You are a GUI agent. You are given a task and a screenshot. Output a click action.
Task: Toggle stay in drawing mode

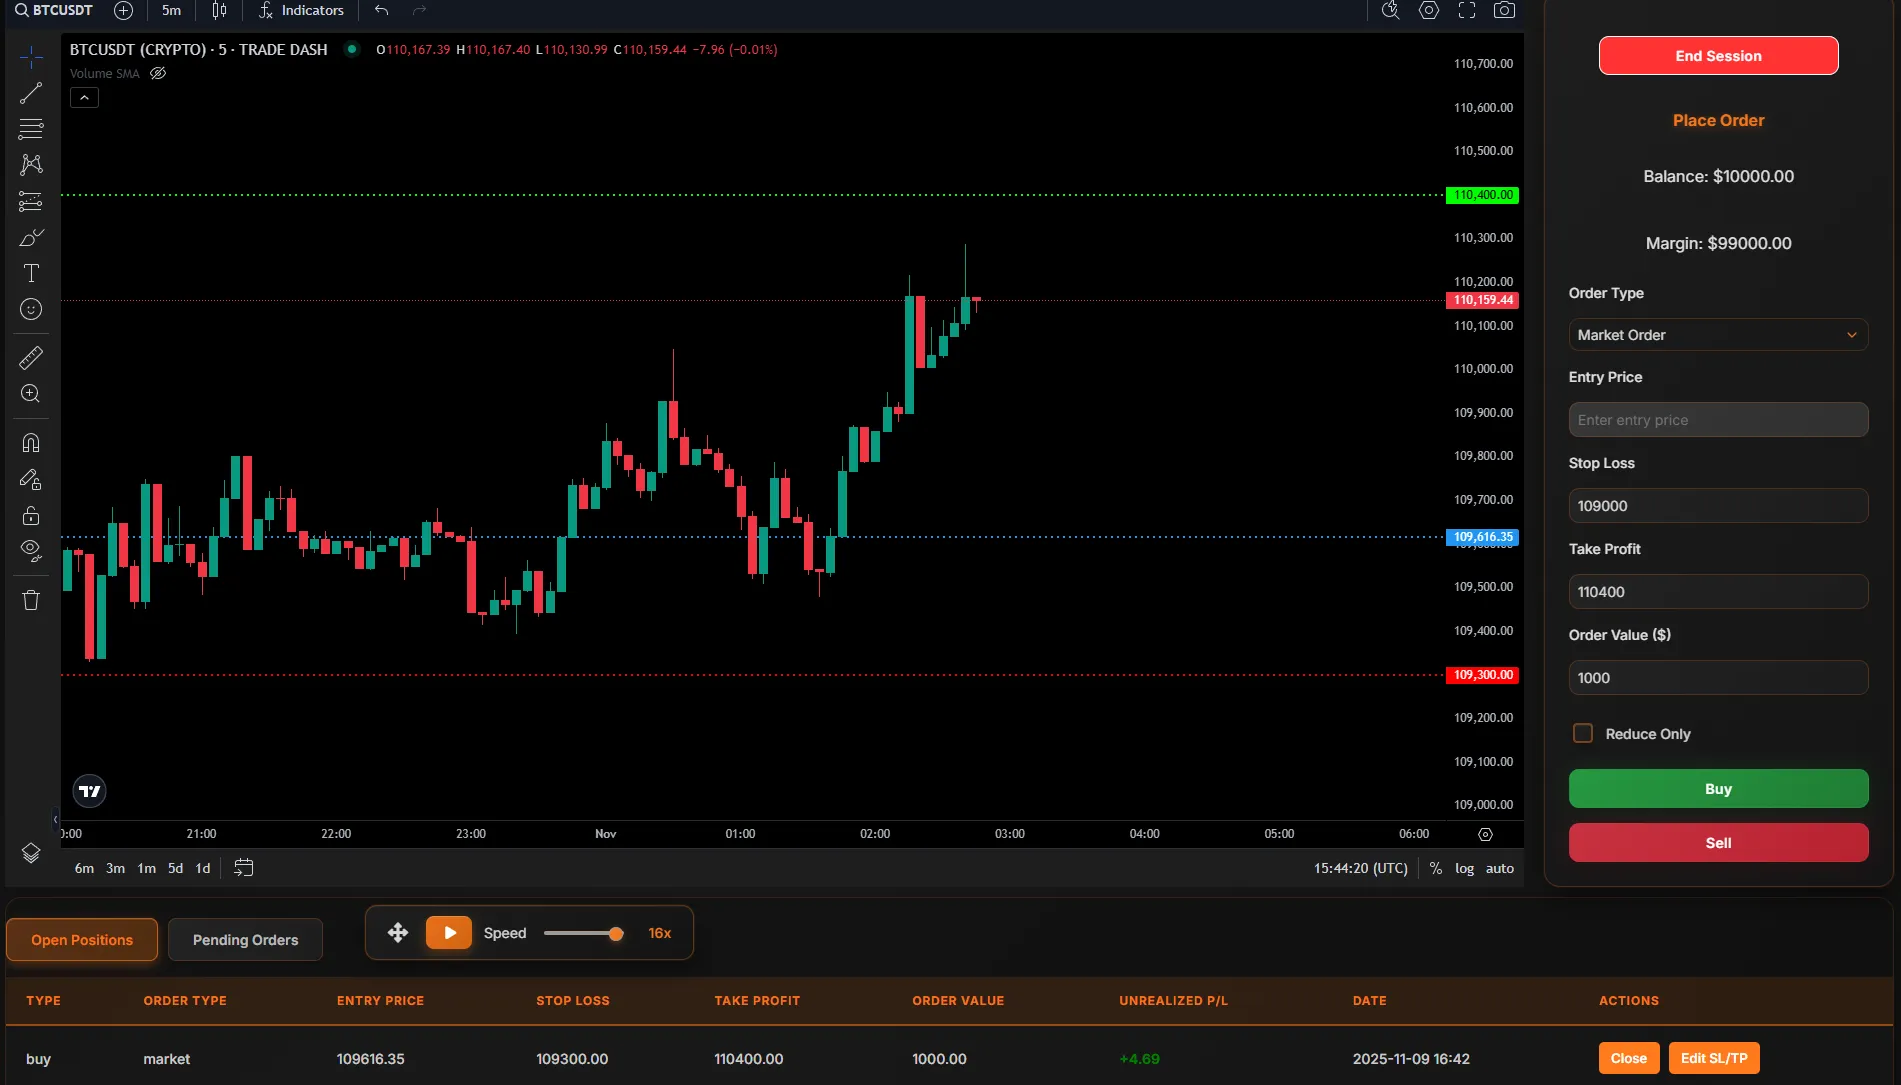[31, 480]
